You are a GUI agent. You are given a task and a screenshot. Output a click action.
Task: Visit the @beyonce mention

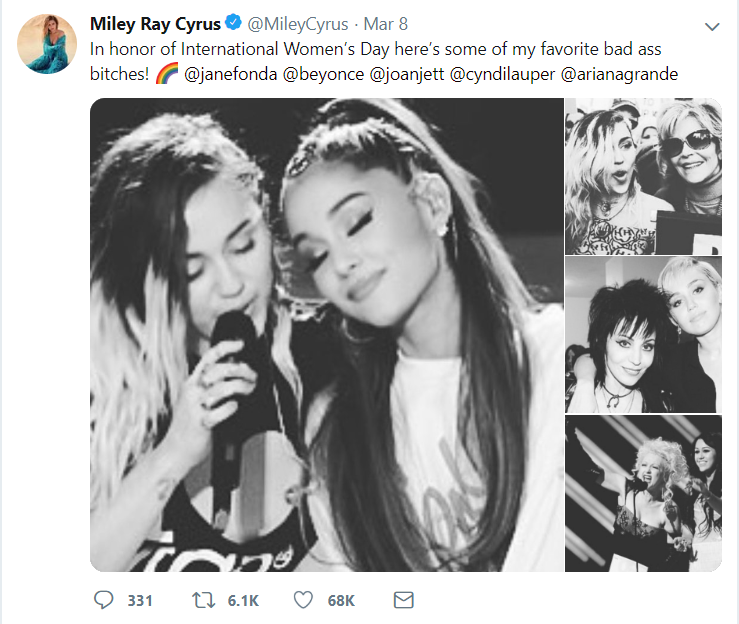click(x=323, y=74)
